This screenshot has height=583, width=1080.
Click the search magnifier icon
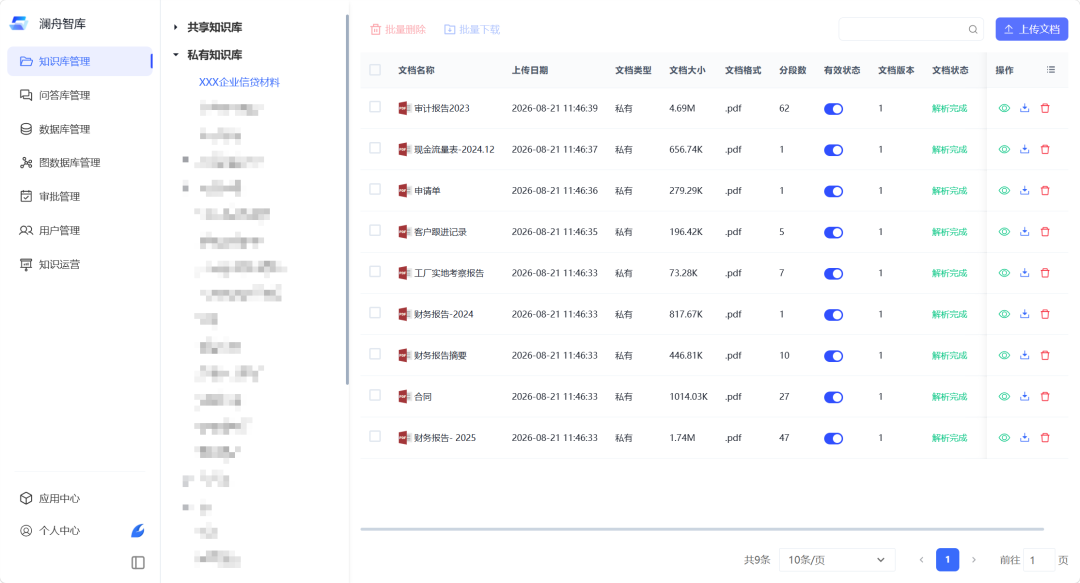[x=973, y=30]
